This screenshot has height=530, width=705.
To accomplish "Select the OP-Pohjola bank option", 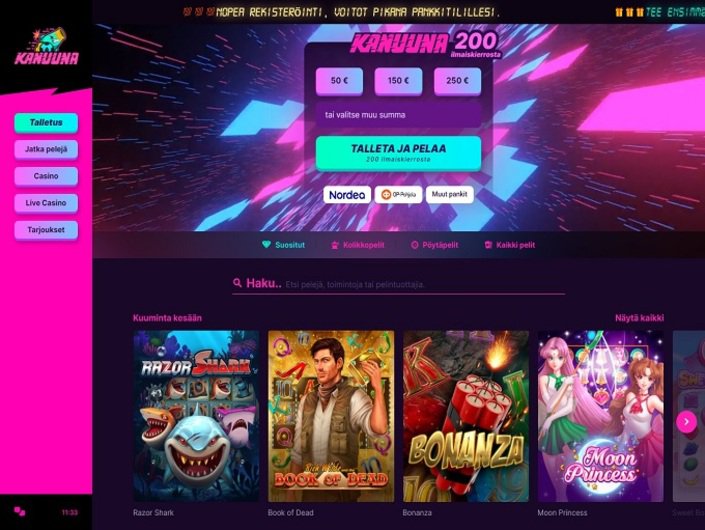I will coord(398,195).
